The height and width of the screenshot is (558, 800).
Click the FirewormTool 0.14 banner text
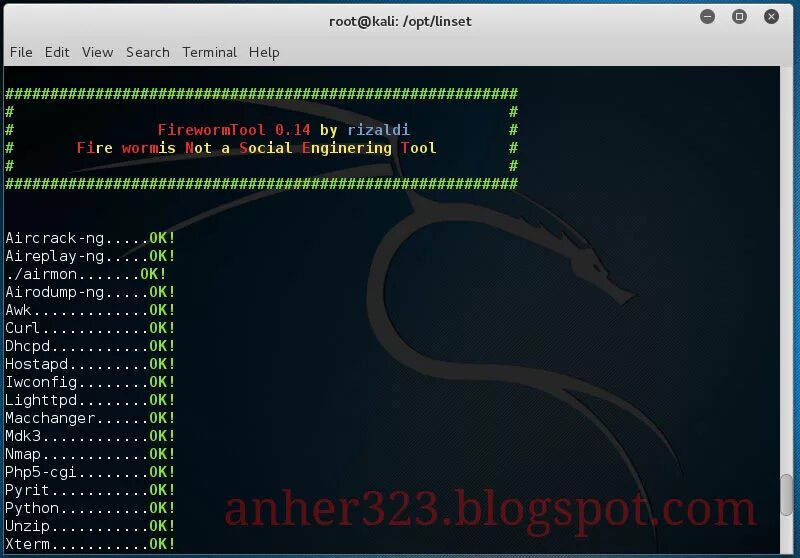pos(234,130)
